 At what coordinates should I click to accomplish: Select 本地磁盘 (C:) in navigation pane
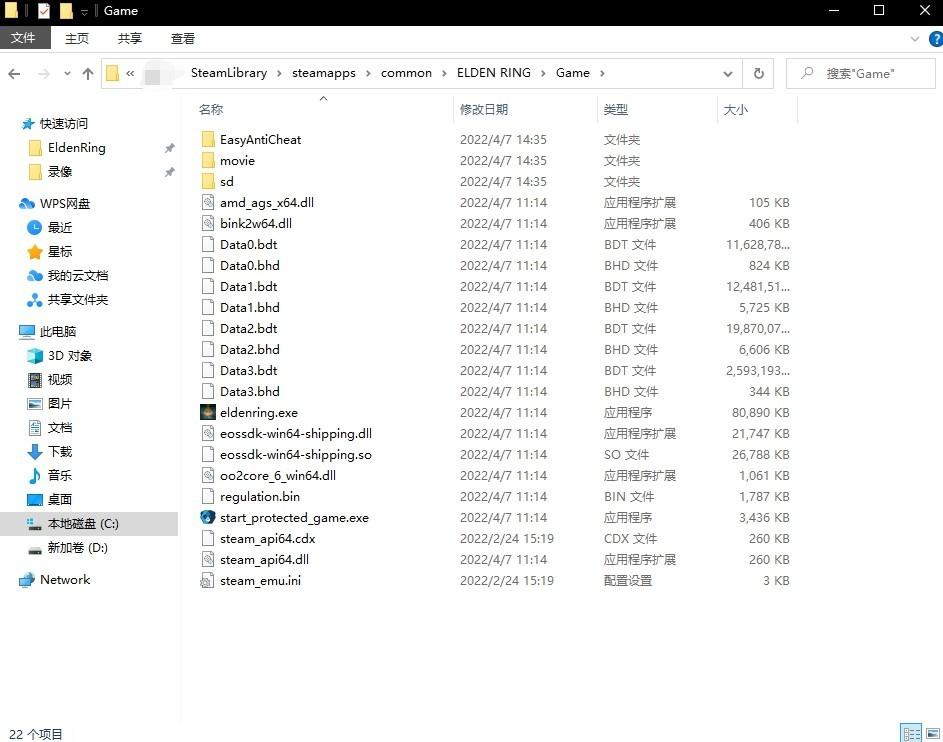pos(83,523)
